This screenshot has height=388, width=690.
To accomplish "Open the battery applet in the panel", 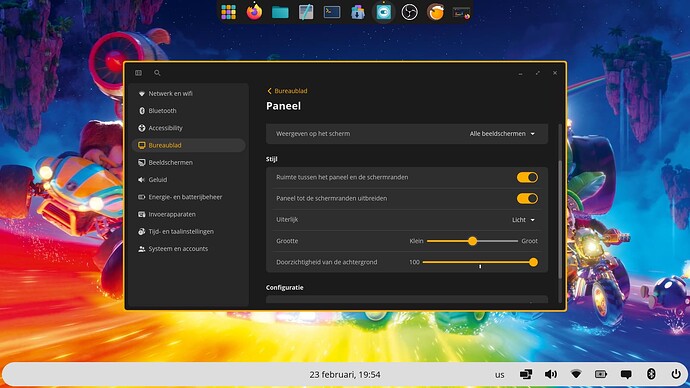I will (x=601, y=374).
